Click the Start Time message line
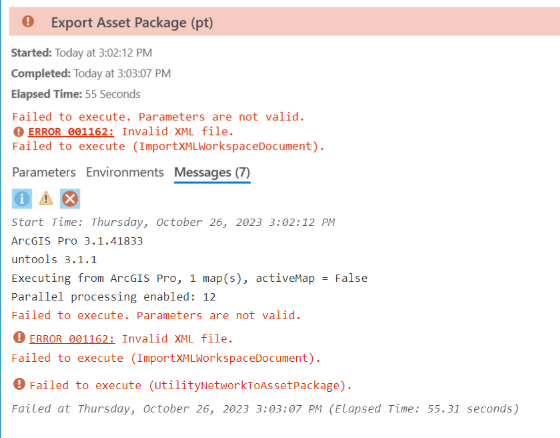The image size is (560, 438). tap(173, 222)
